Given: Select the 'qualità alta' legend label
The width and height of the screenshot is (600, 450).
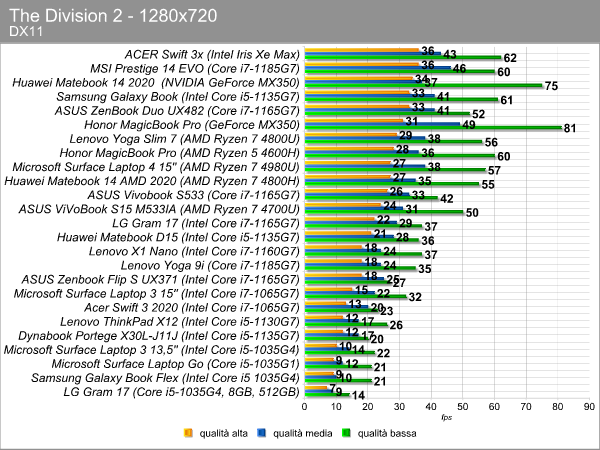Looking at the screenshot, I should [223, 433].
